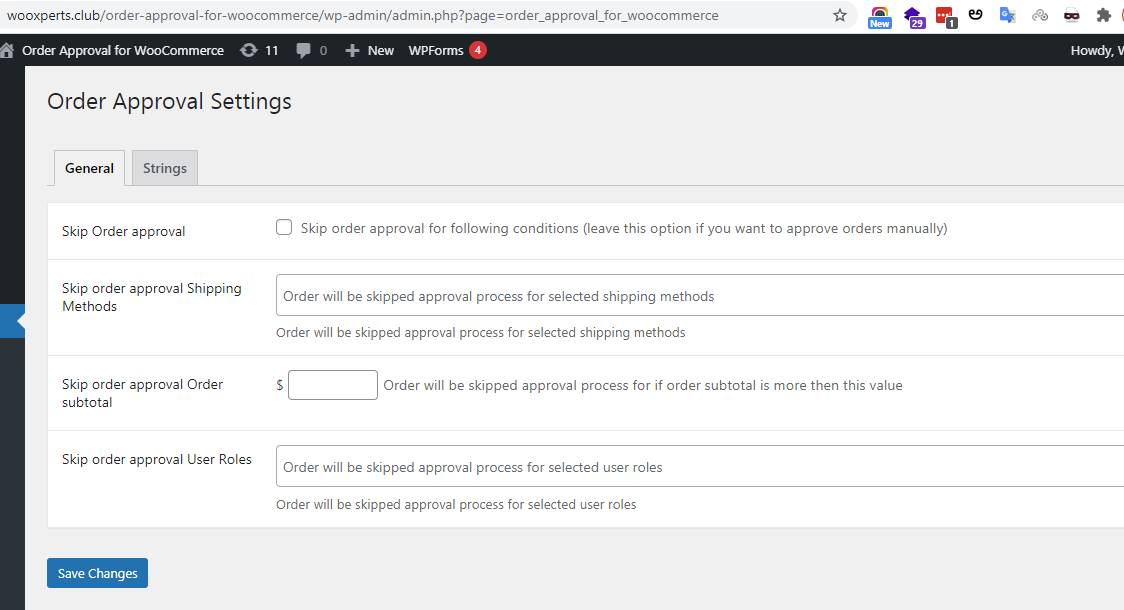Open the Chrome extensions puzzle menu
This screenshot has height=610, width=1124.
pos(1104,15)
